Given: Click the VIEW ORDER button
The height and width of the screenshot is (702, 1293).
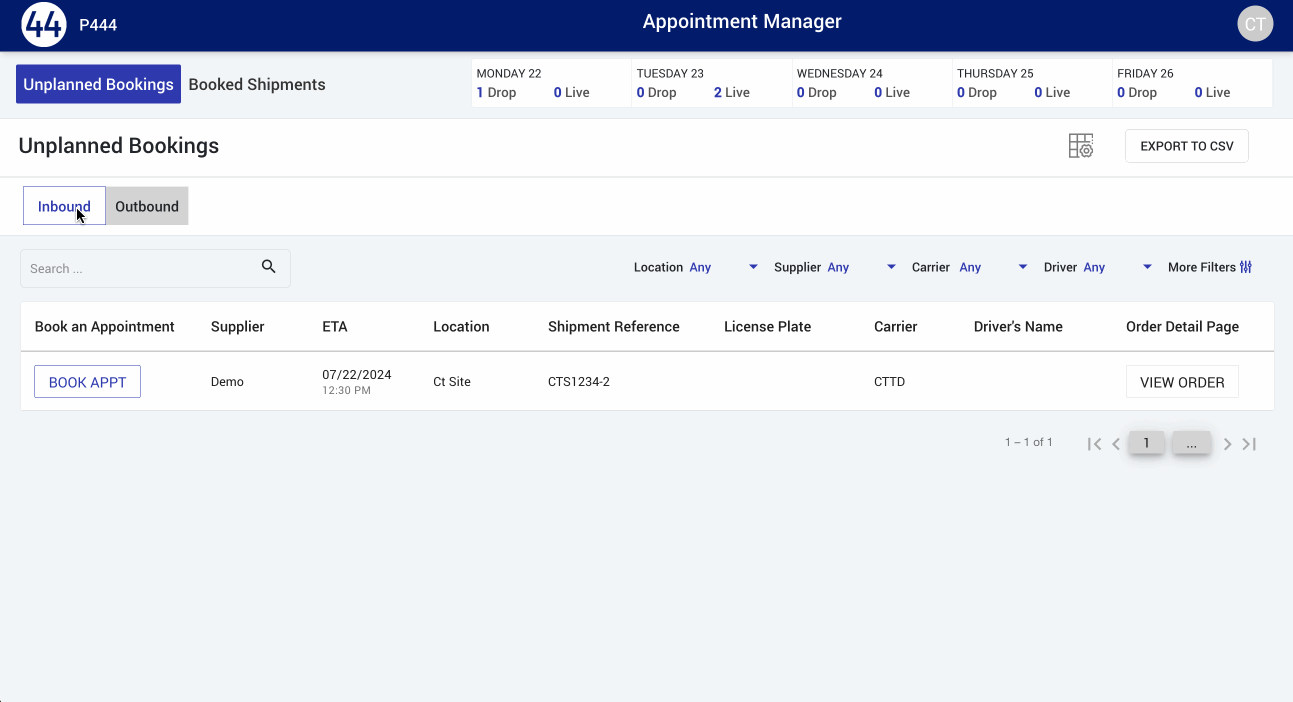Looking at the screenshot, I should pyautogui.click(x=1182, y=382).
